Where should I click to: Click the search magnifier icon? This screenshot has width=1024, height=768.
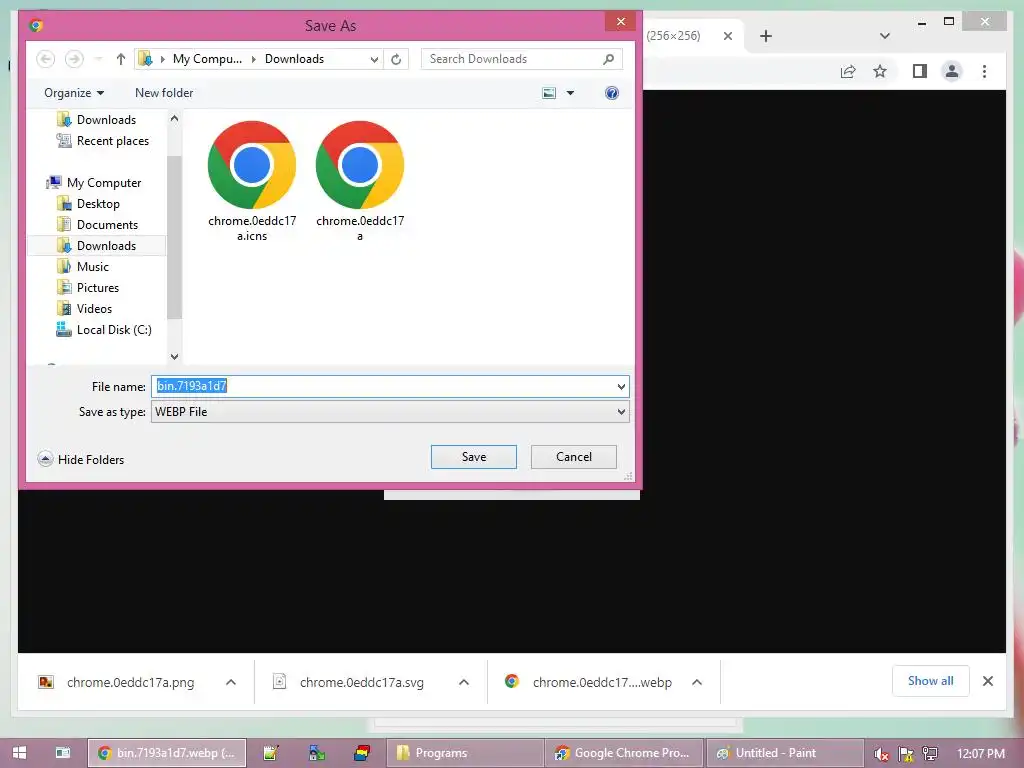[609, 59]
